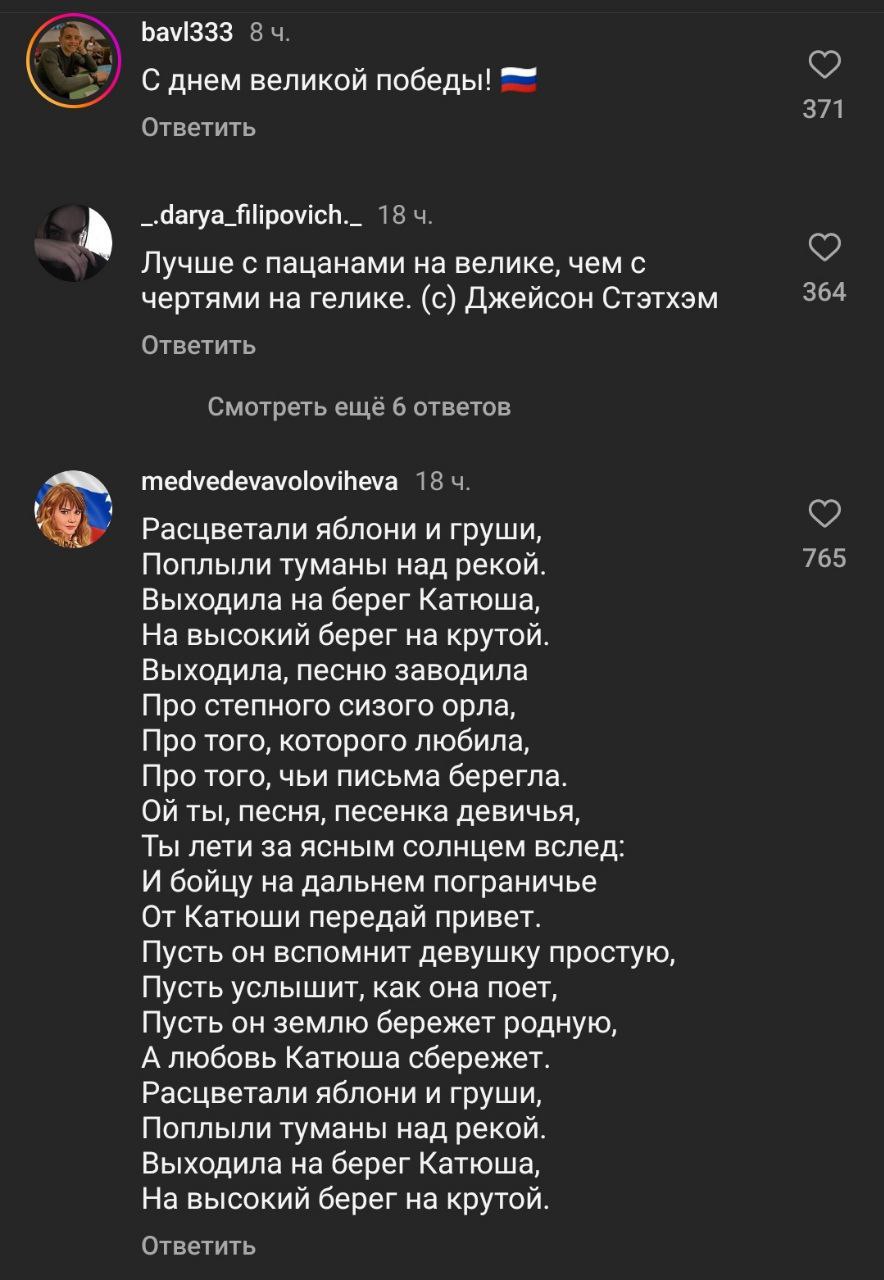
Task: Click the bavl333 username
Action: [x=187, y=33]
